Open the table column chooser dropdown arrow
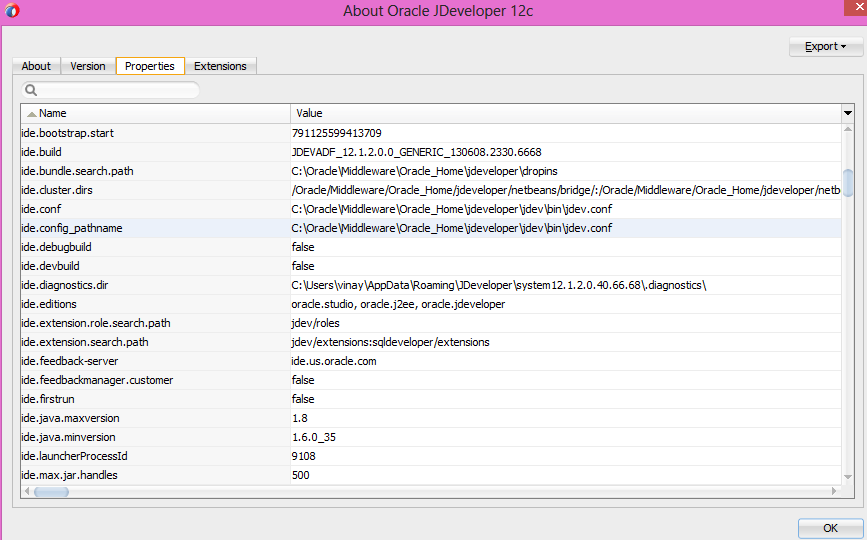The height and width of the screenshot is (540, 867). (847, 113)
